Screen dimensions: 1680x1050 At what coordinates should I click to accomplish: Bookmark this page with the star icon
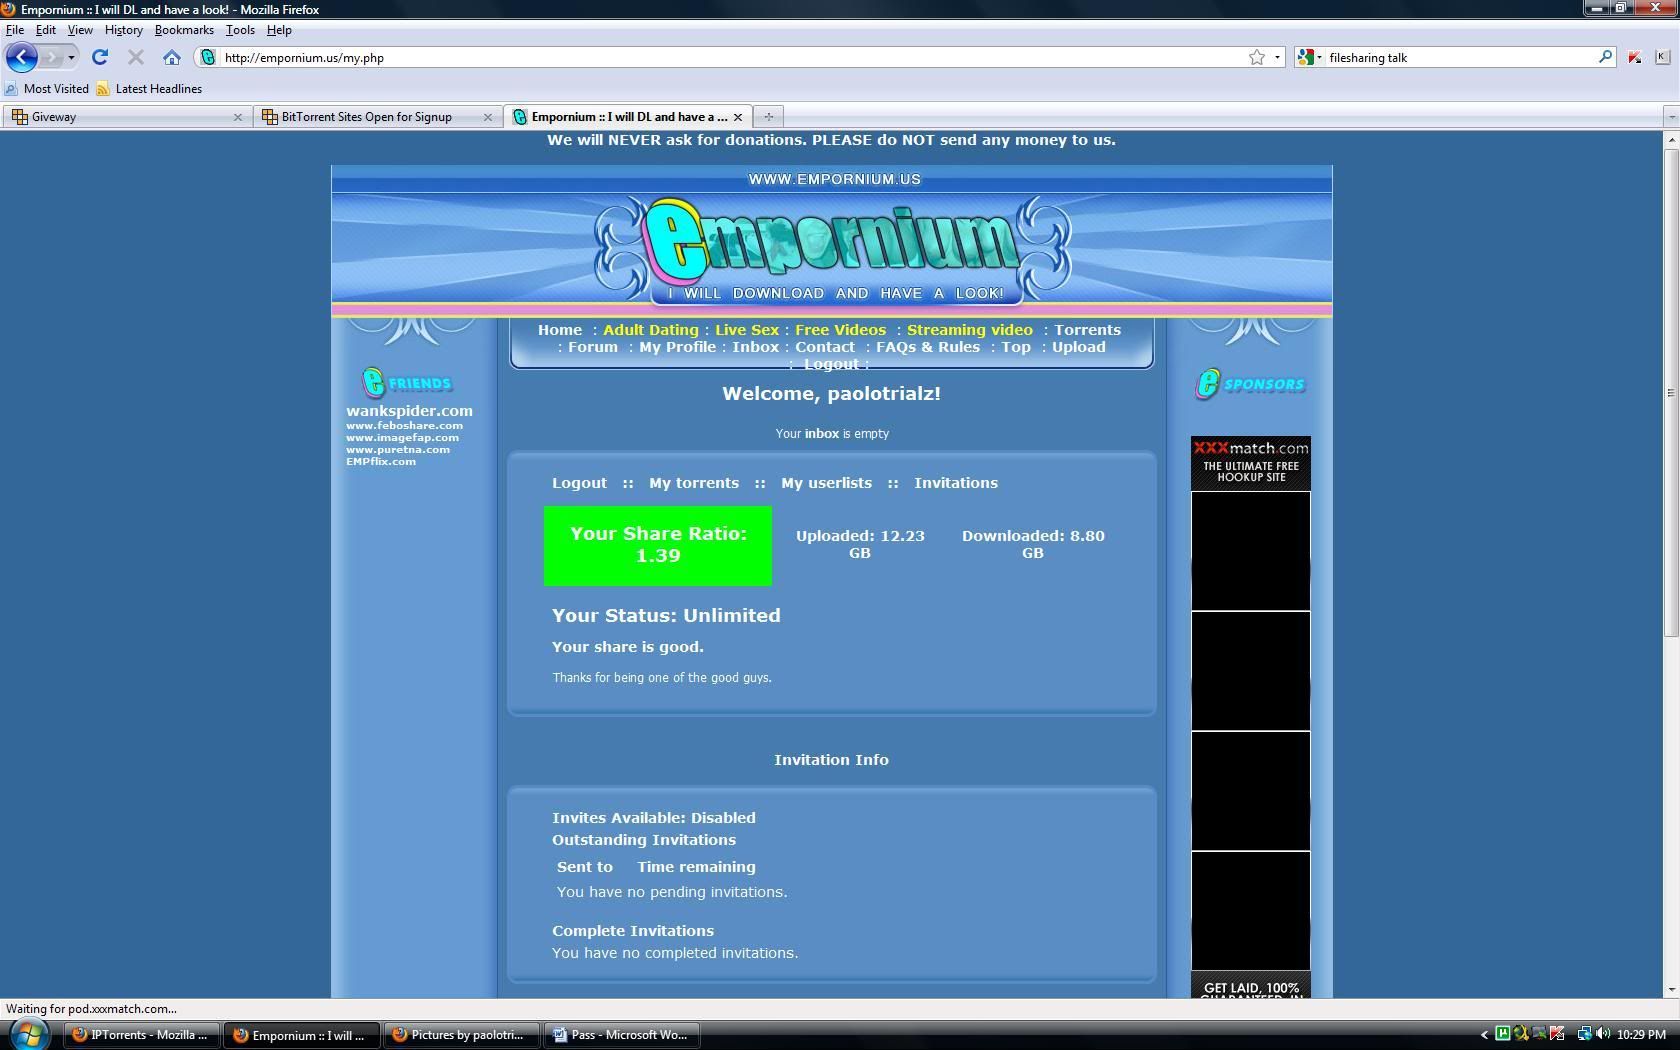1257,57
